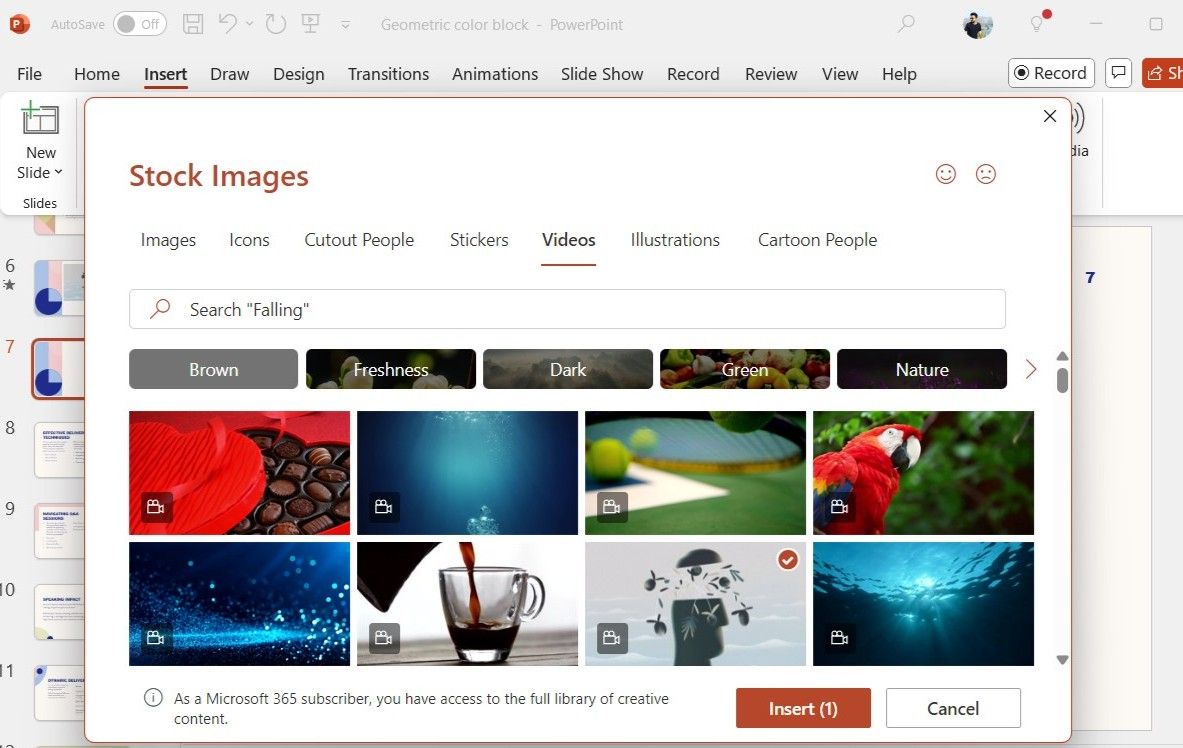The height and width of the screenshot is (748, 1183).
Task: Click the sad face feedback icon
Action: [986, 174]
